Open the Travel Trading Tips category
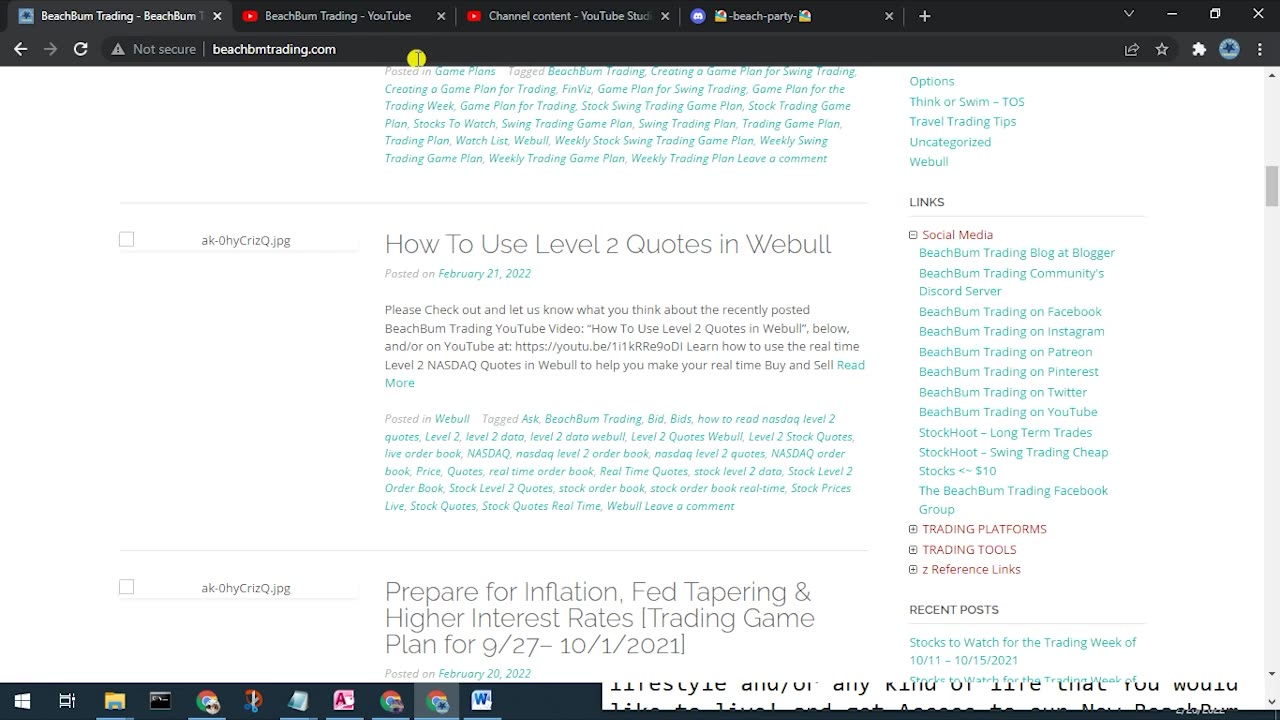Image resolution: width=1280 pixels, height=720 pixels. 962,121
